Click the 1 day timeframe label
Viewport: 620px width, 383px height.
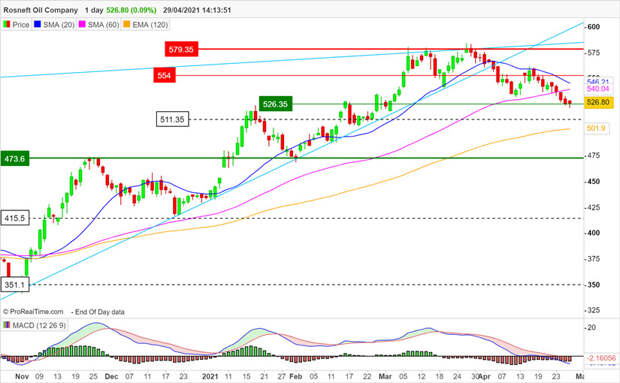point(94,10)
